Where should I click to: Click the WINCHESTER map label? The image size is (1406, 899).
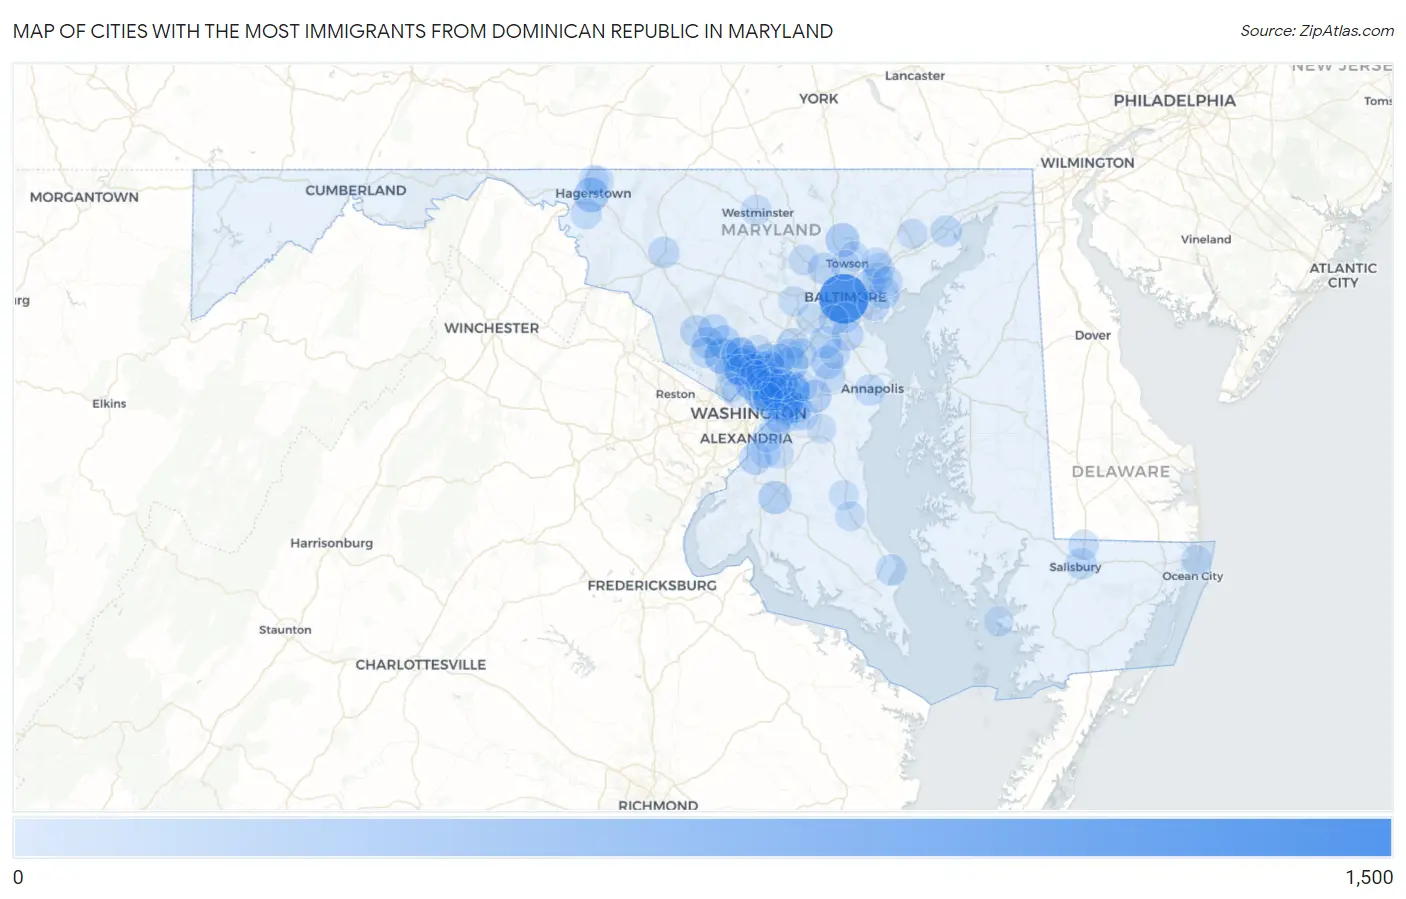tap(491, 328)
